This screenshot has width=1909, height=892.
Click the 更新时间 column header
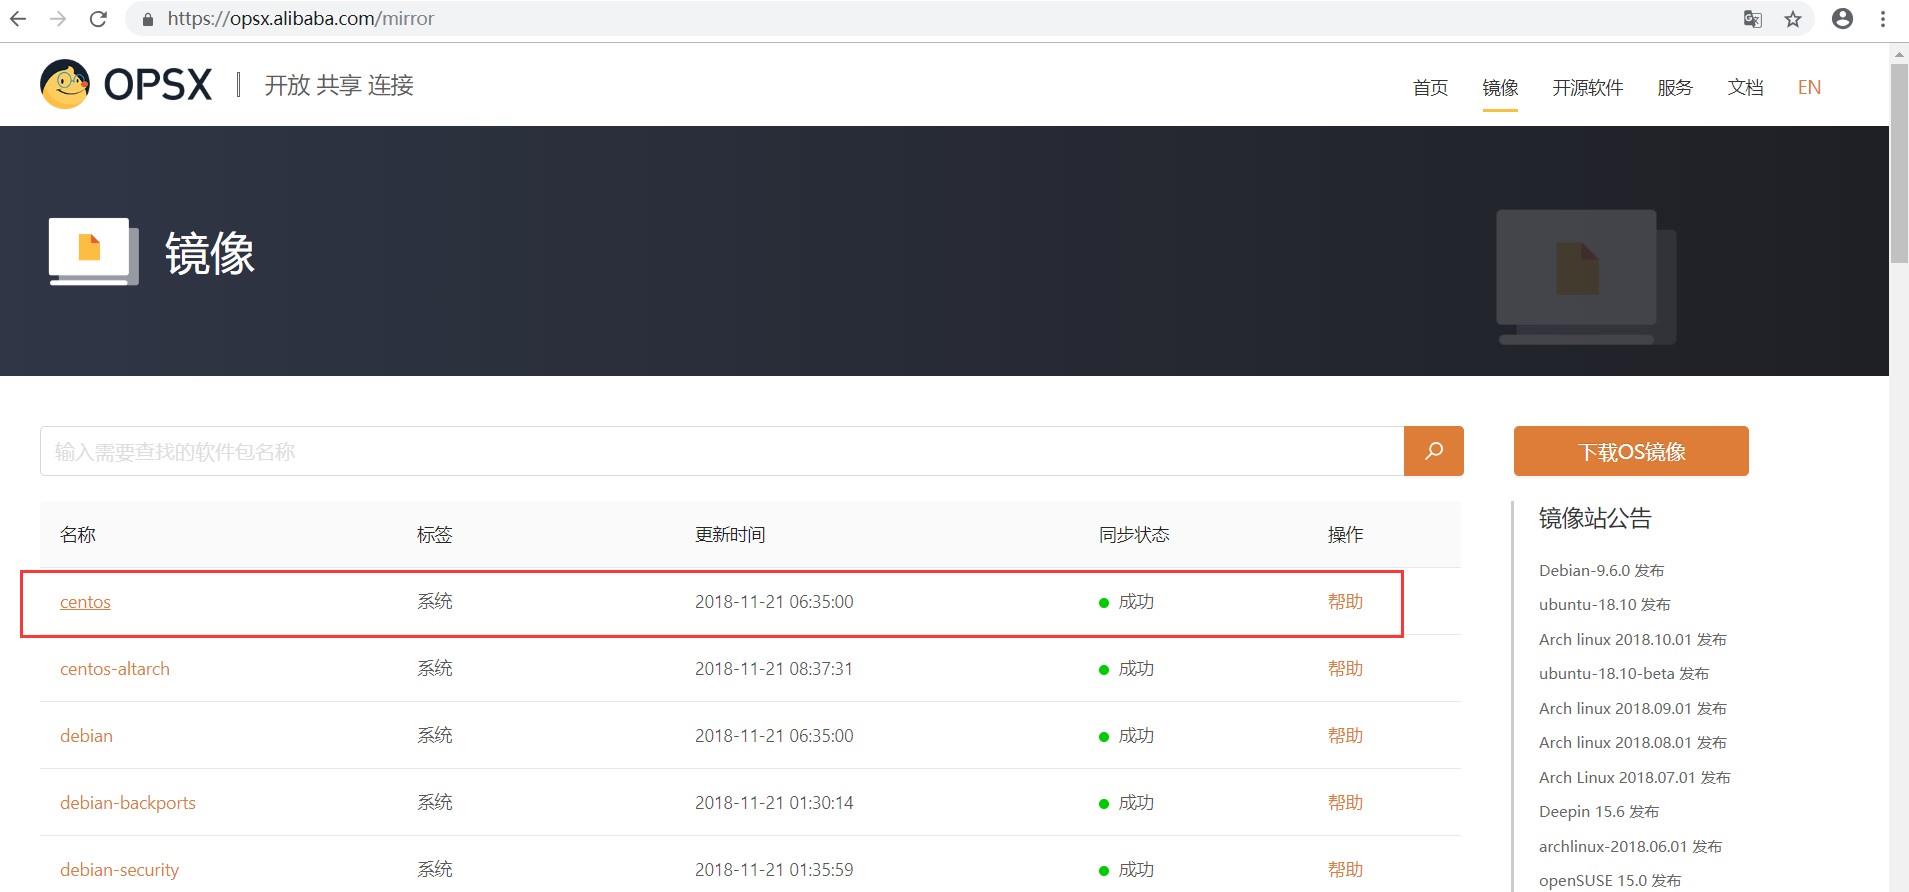(730, 535)
